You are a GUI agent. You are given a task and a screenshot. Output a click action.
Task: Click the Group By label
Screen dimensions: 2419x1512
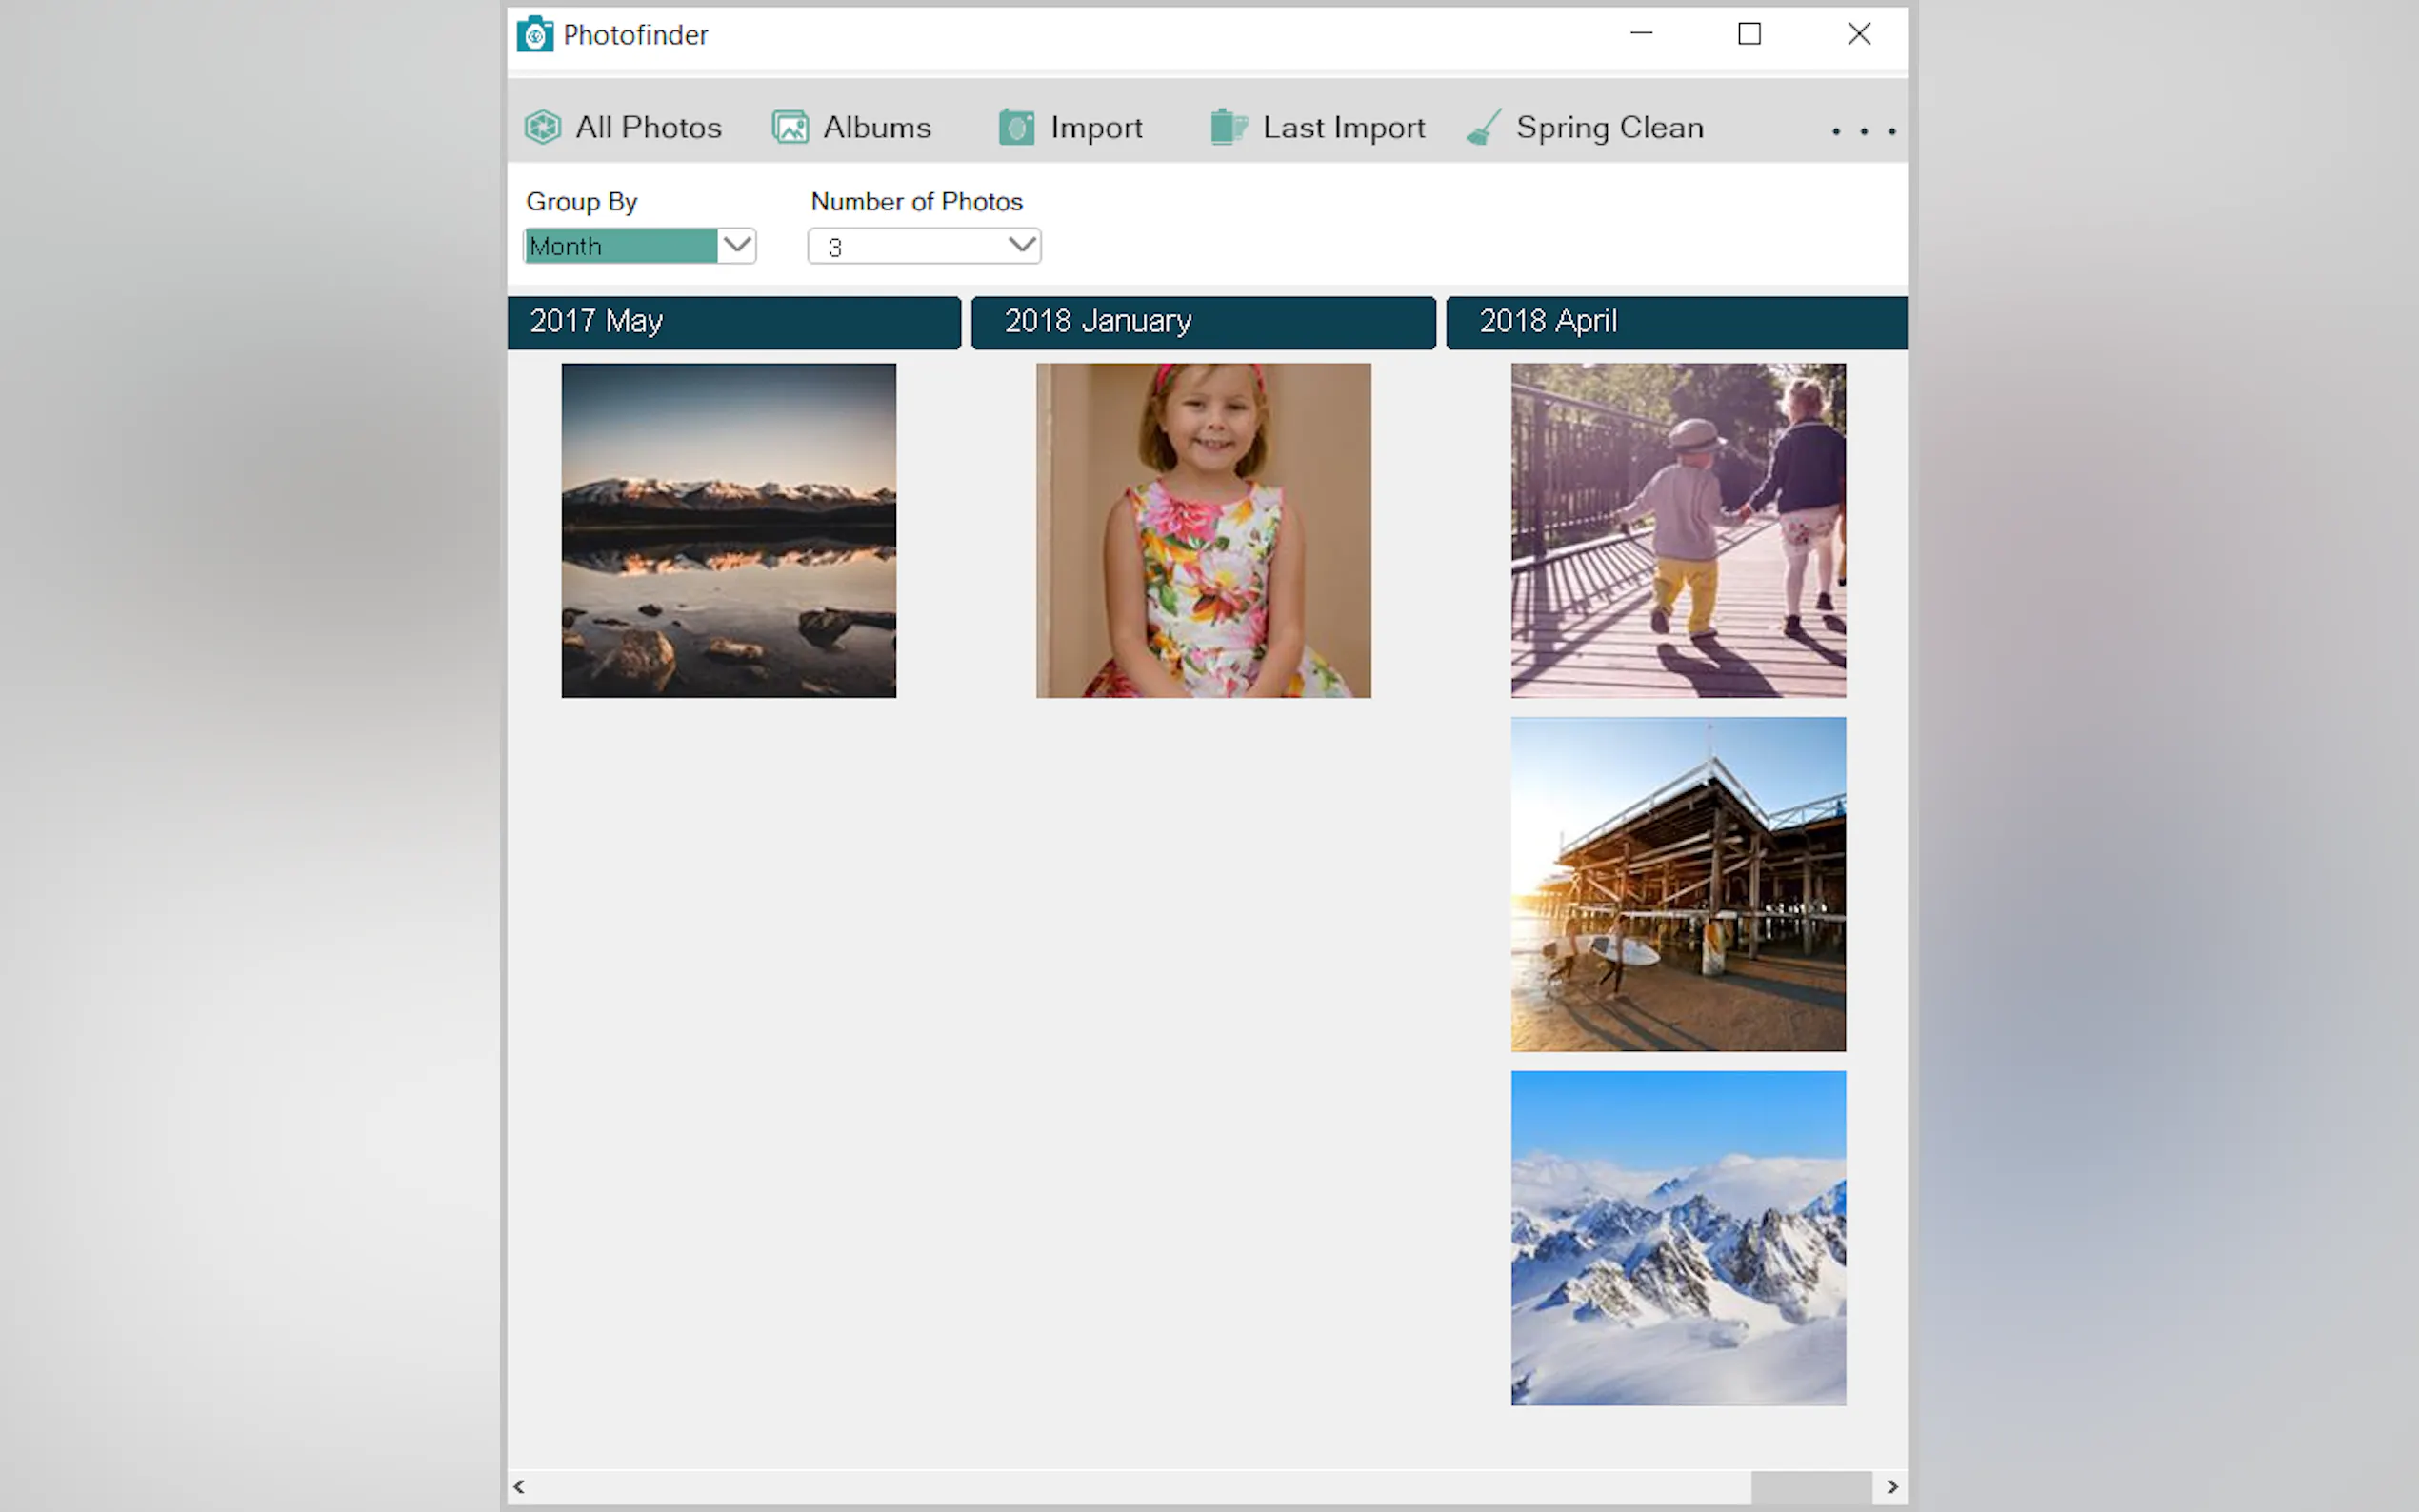coord(581,202)
